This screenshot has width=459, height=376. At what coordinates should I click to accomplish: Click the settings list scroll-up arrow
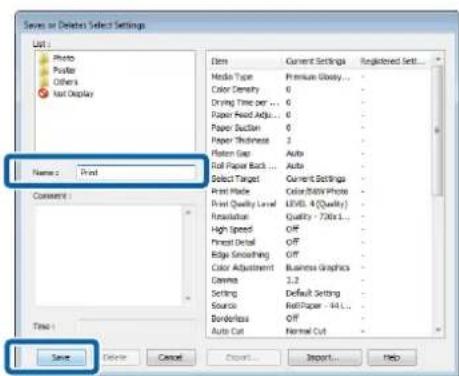pos(438,59)
